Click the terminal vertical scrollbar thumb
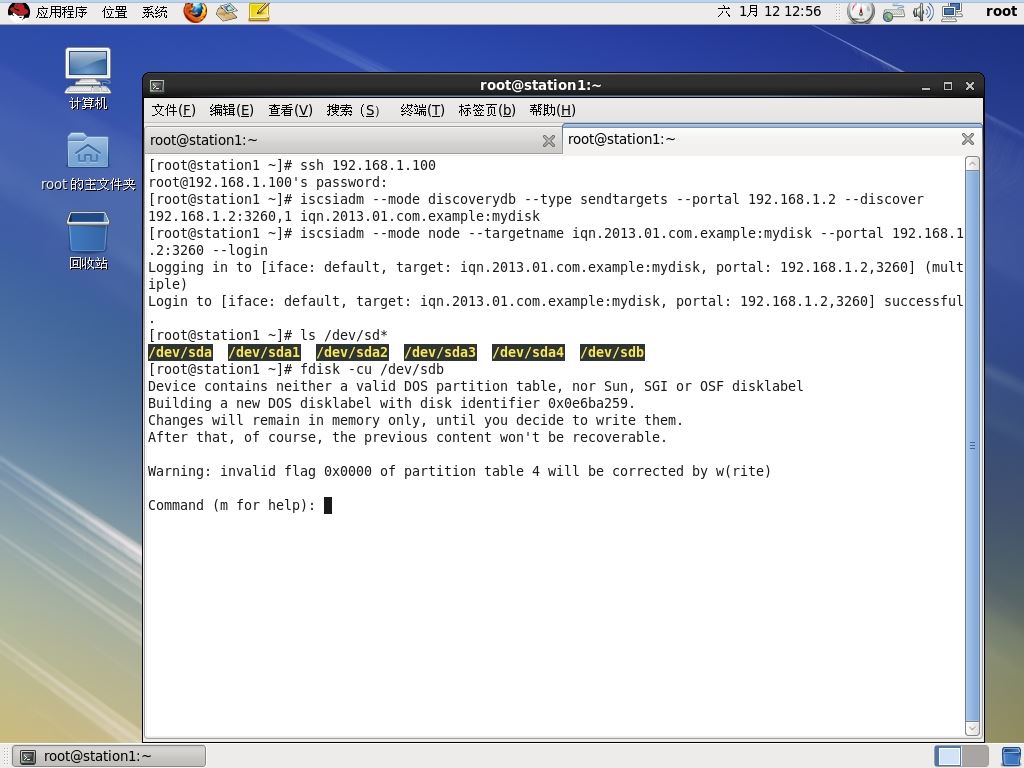The height and width of the screenshot is (768, 1024). pyautogui.click(x=972, y=445)
